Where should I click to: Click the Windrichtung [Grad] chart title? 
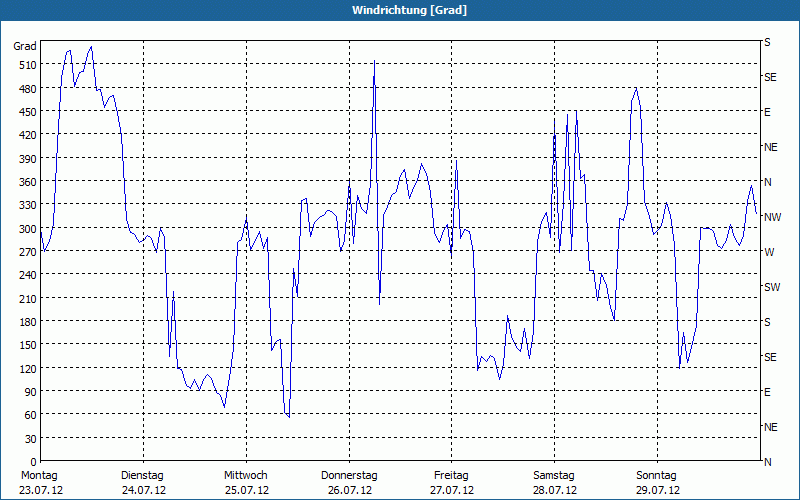click(x=409, y=10)
